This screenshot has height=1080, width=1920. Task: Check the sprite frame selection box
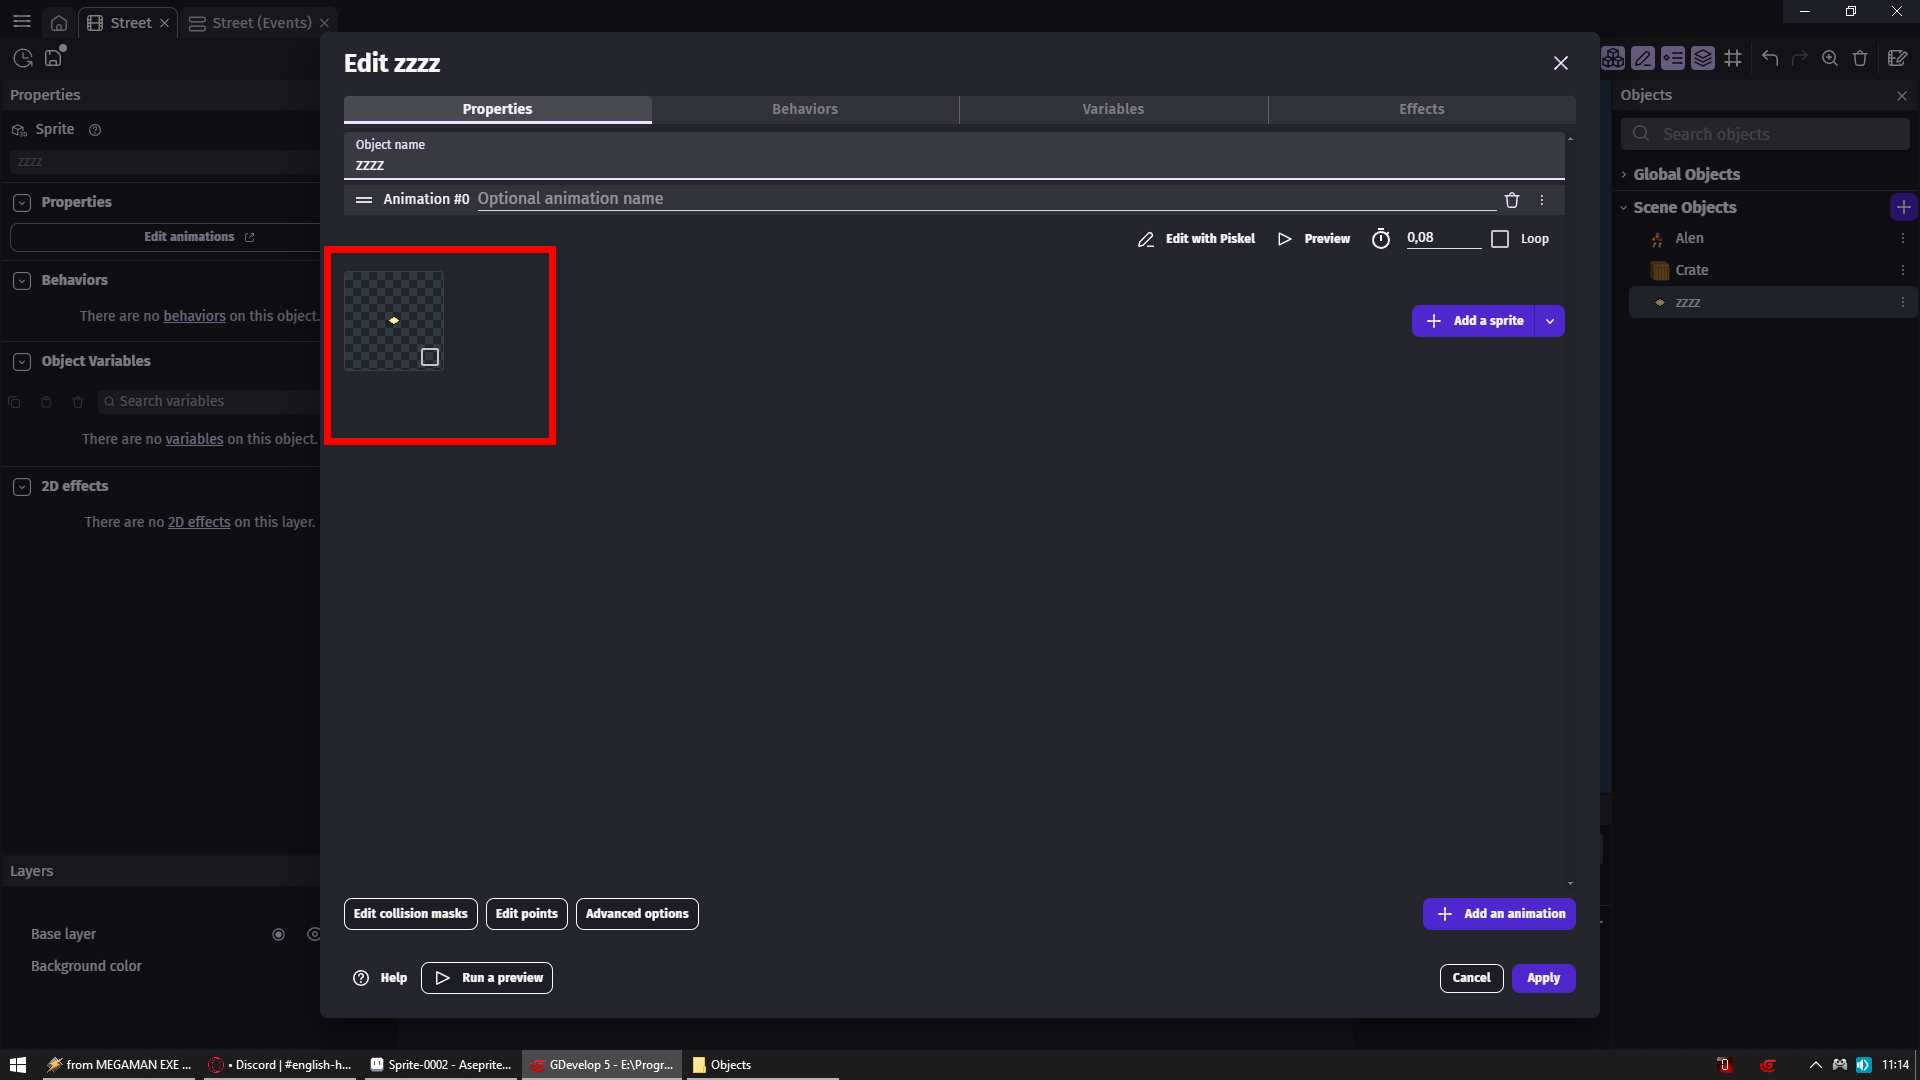point(430,357)
